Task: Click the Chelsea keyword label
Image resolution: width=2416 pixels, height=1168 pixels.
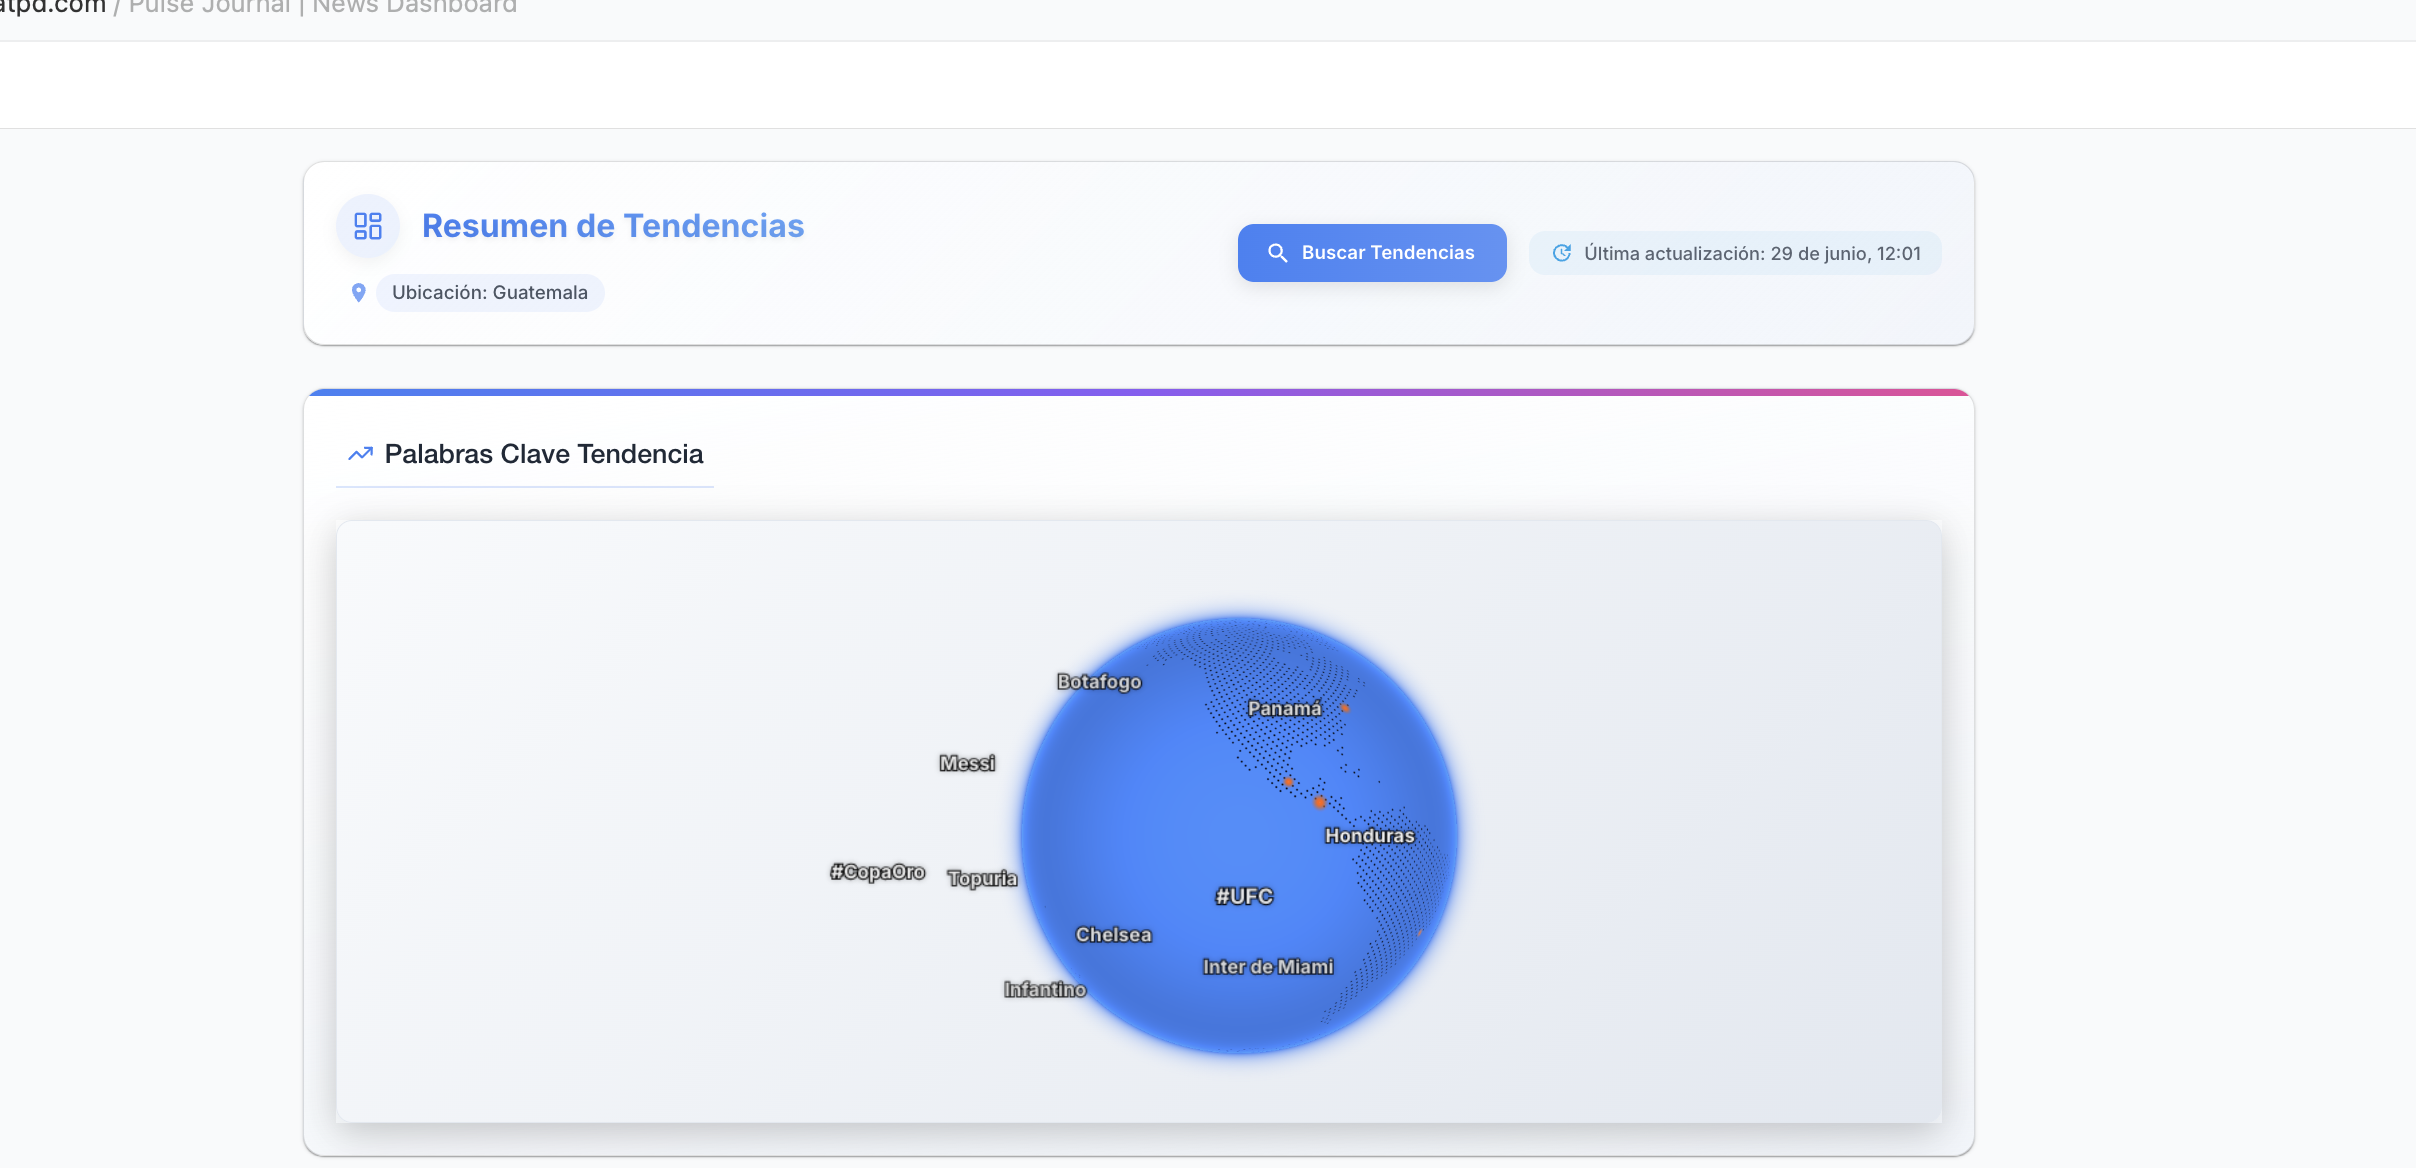Action: click(1113, 935)
